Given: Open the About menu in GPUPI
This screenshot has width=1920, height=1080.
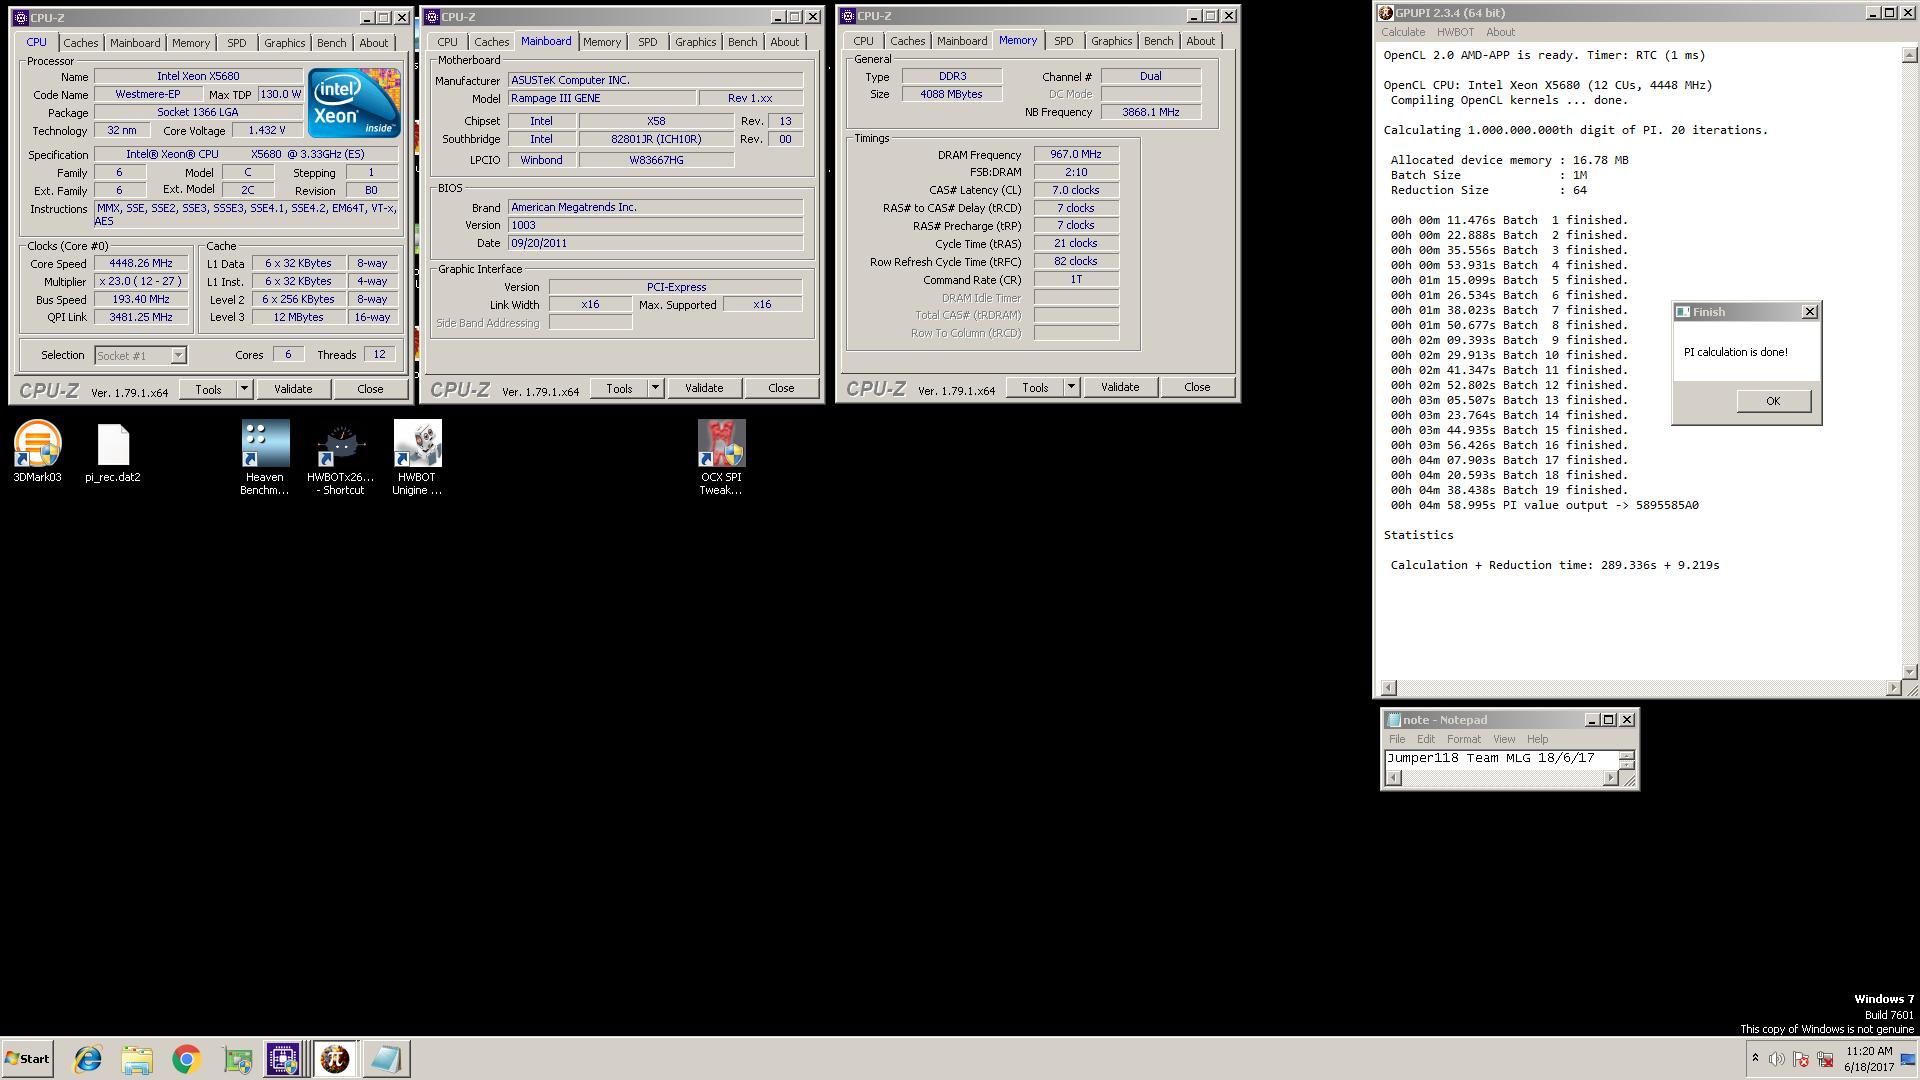Looking at the screenshot, I should pos(1500,32).
